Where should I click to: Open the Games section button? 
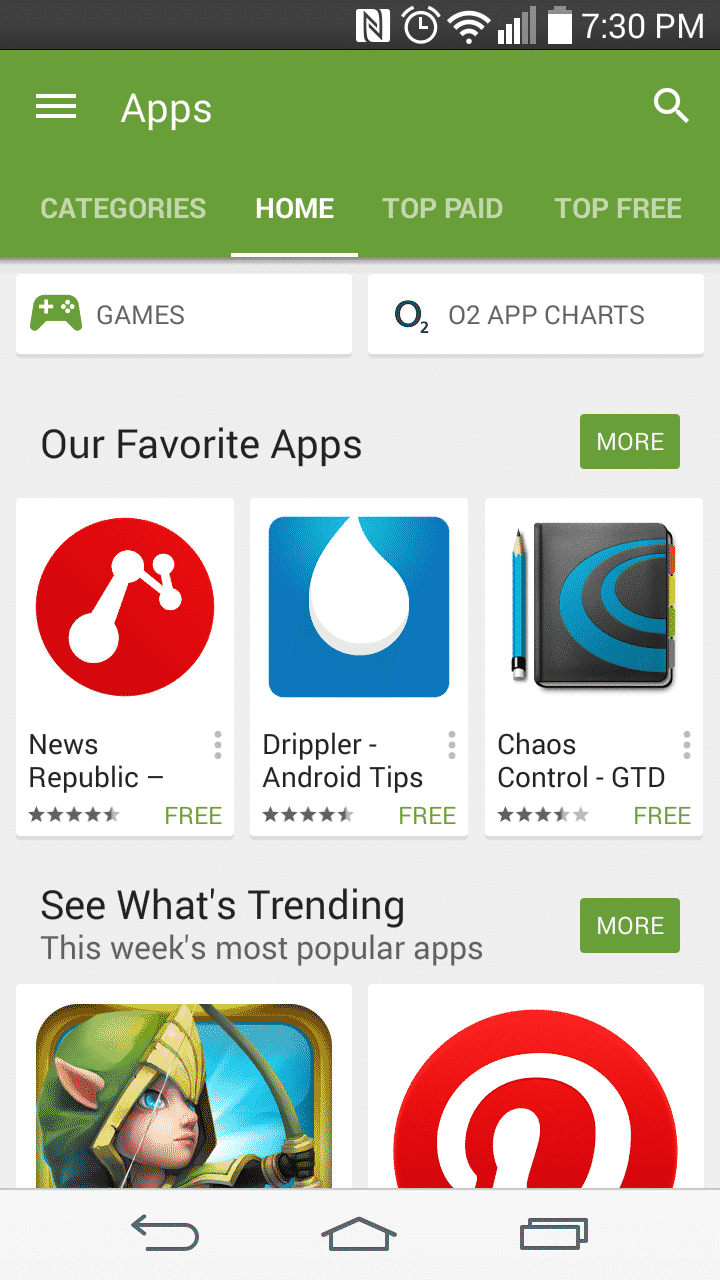point(184,315)
